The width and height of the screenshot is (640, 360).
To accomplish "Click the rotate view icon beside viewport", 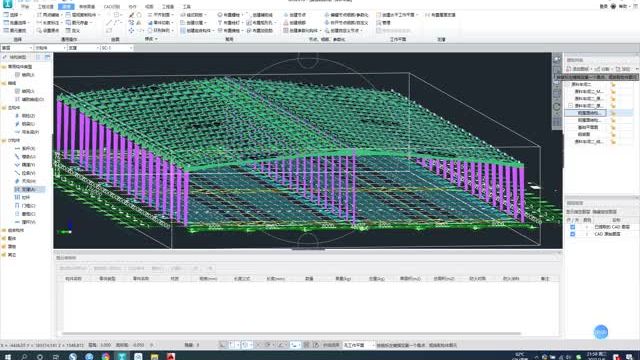I will 557,107.
